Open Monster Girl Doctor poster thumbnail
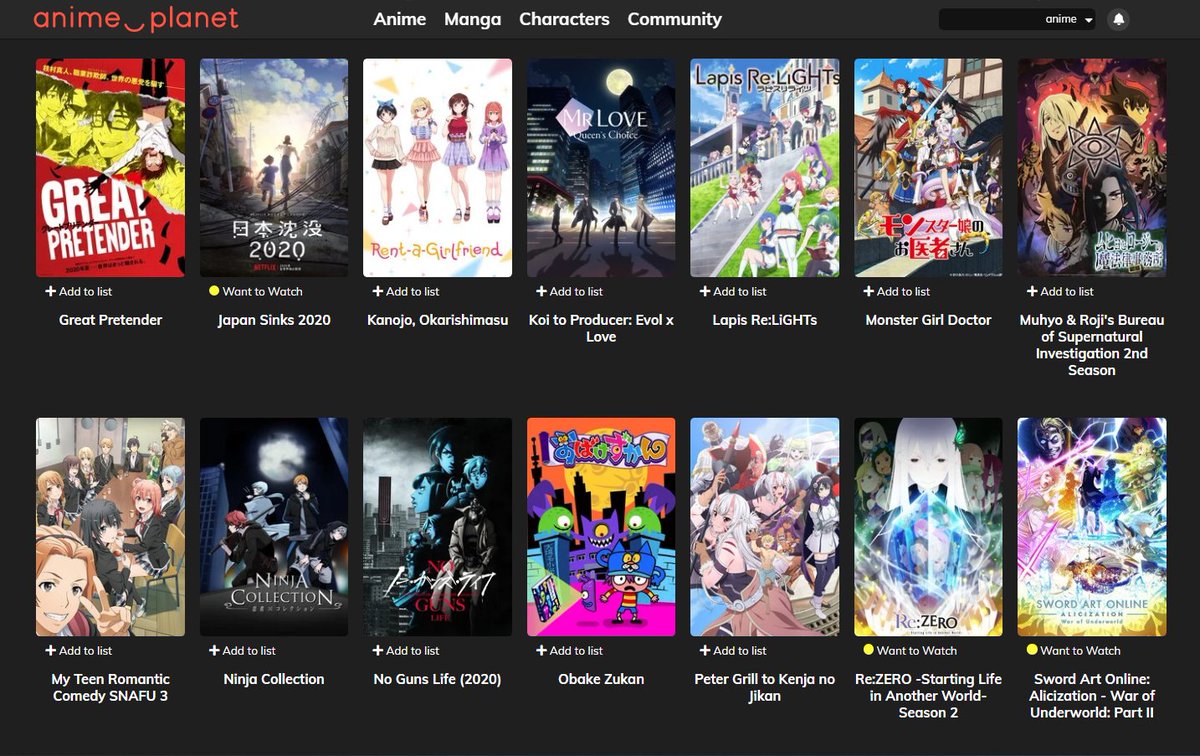Screen dimensions: 1200x756 click(928, 168)
